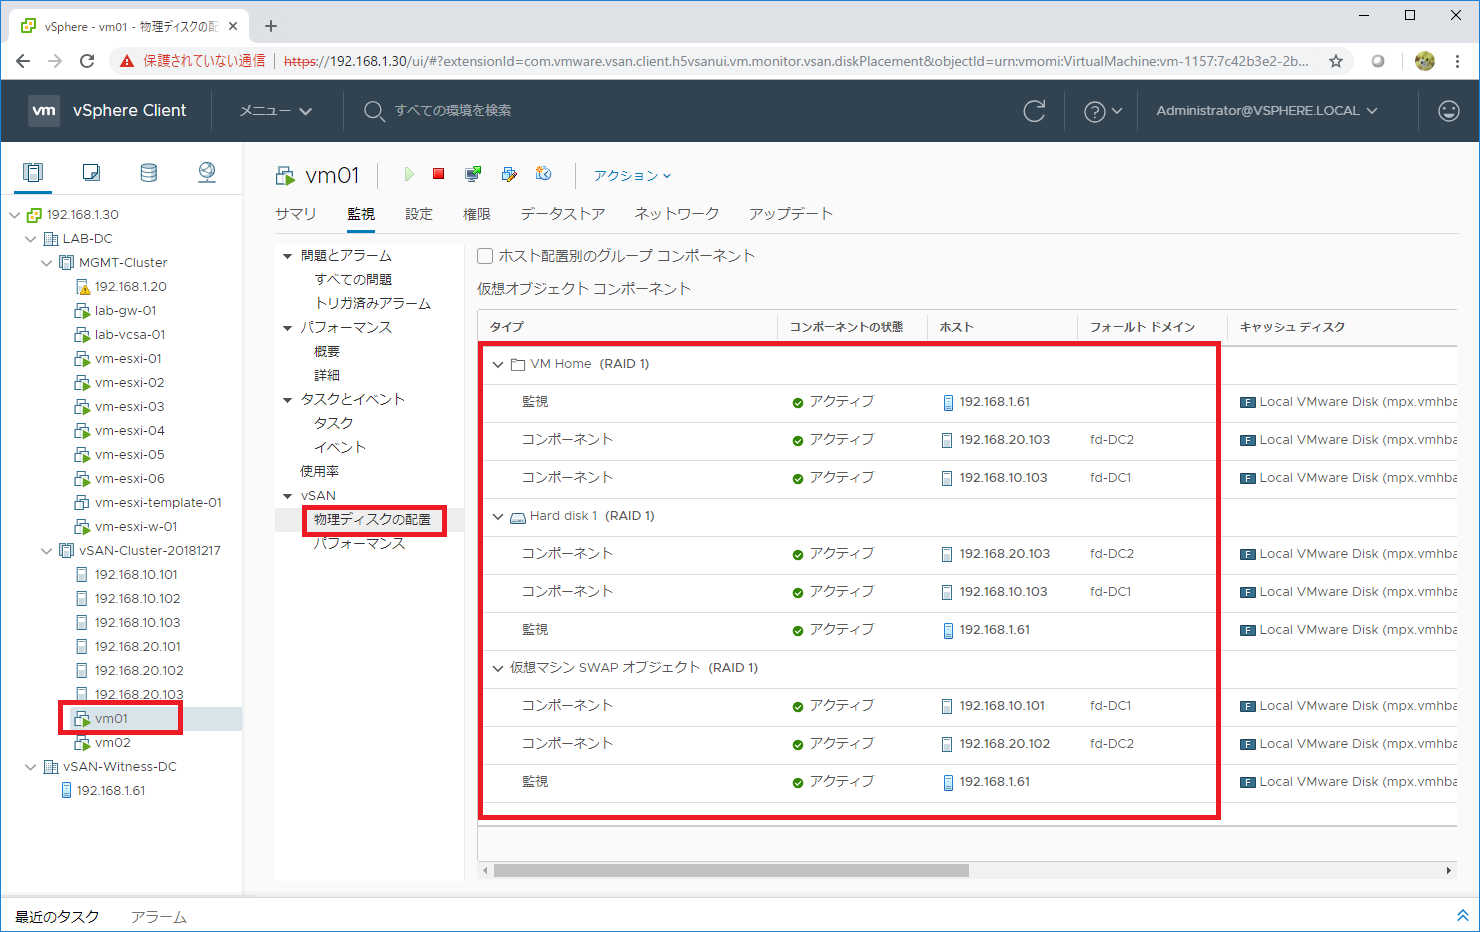Collapse vSAN-Witness-DC node
Image resolution: width=1480 pixels, height=932 pixels.
(31, 767)
